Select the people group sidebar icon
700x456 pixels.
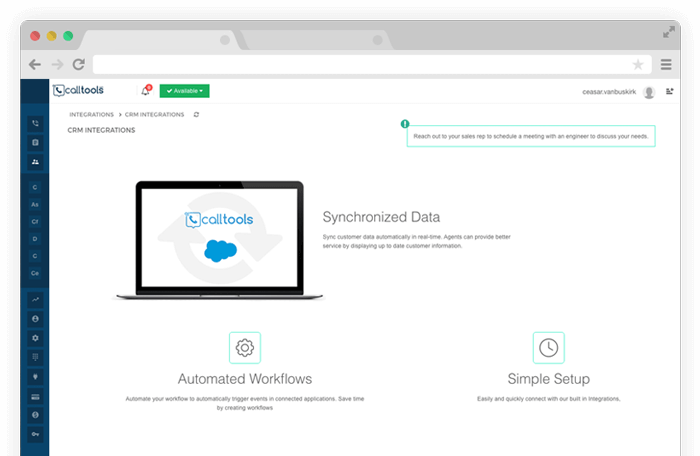click(35, 162)
